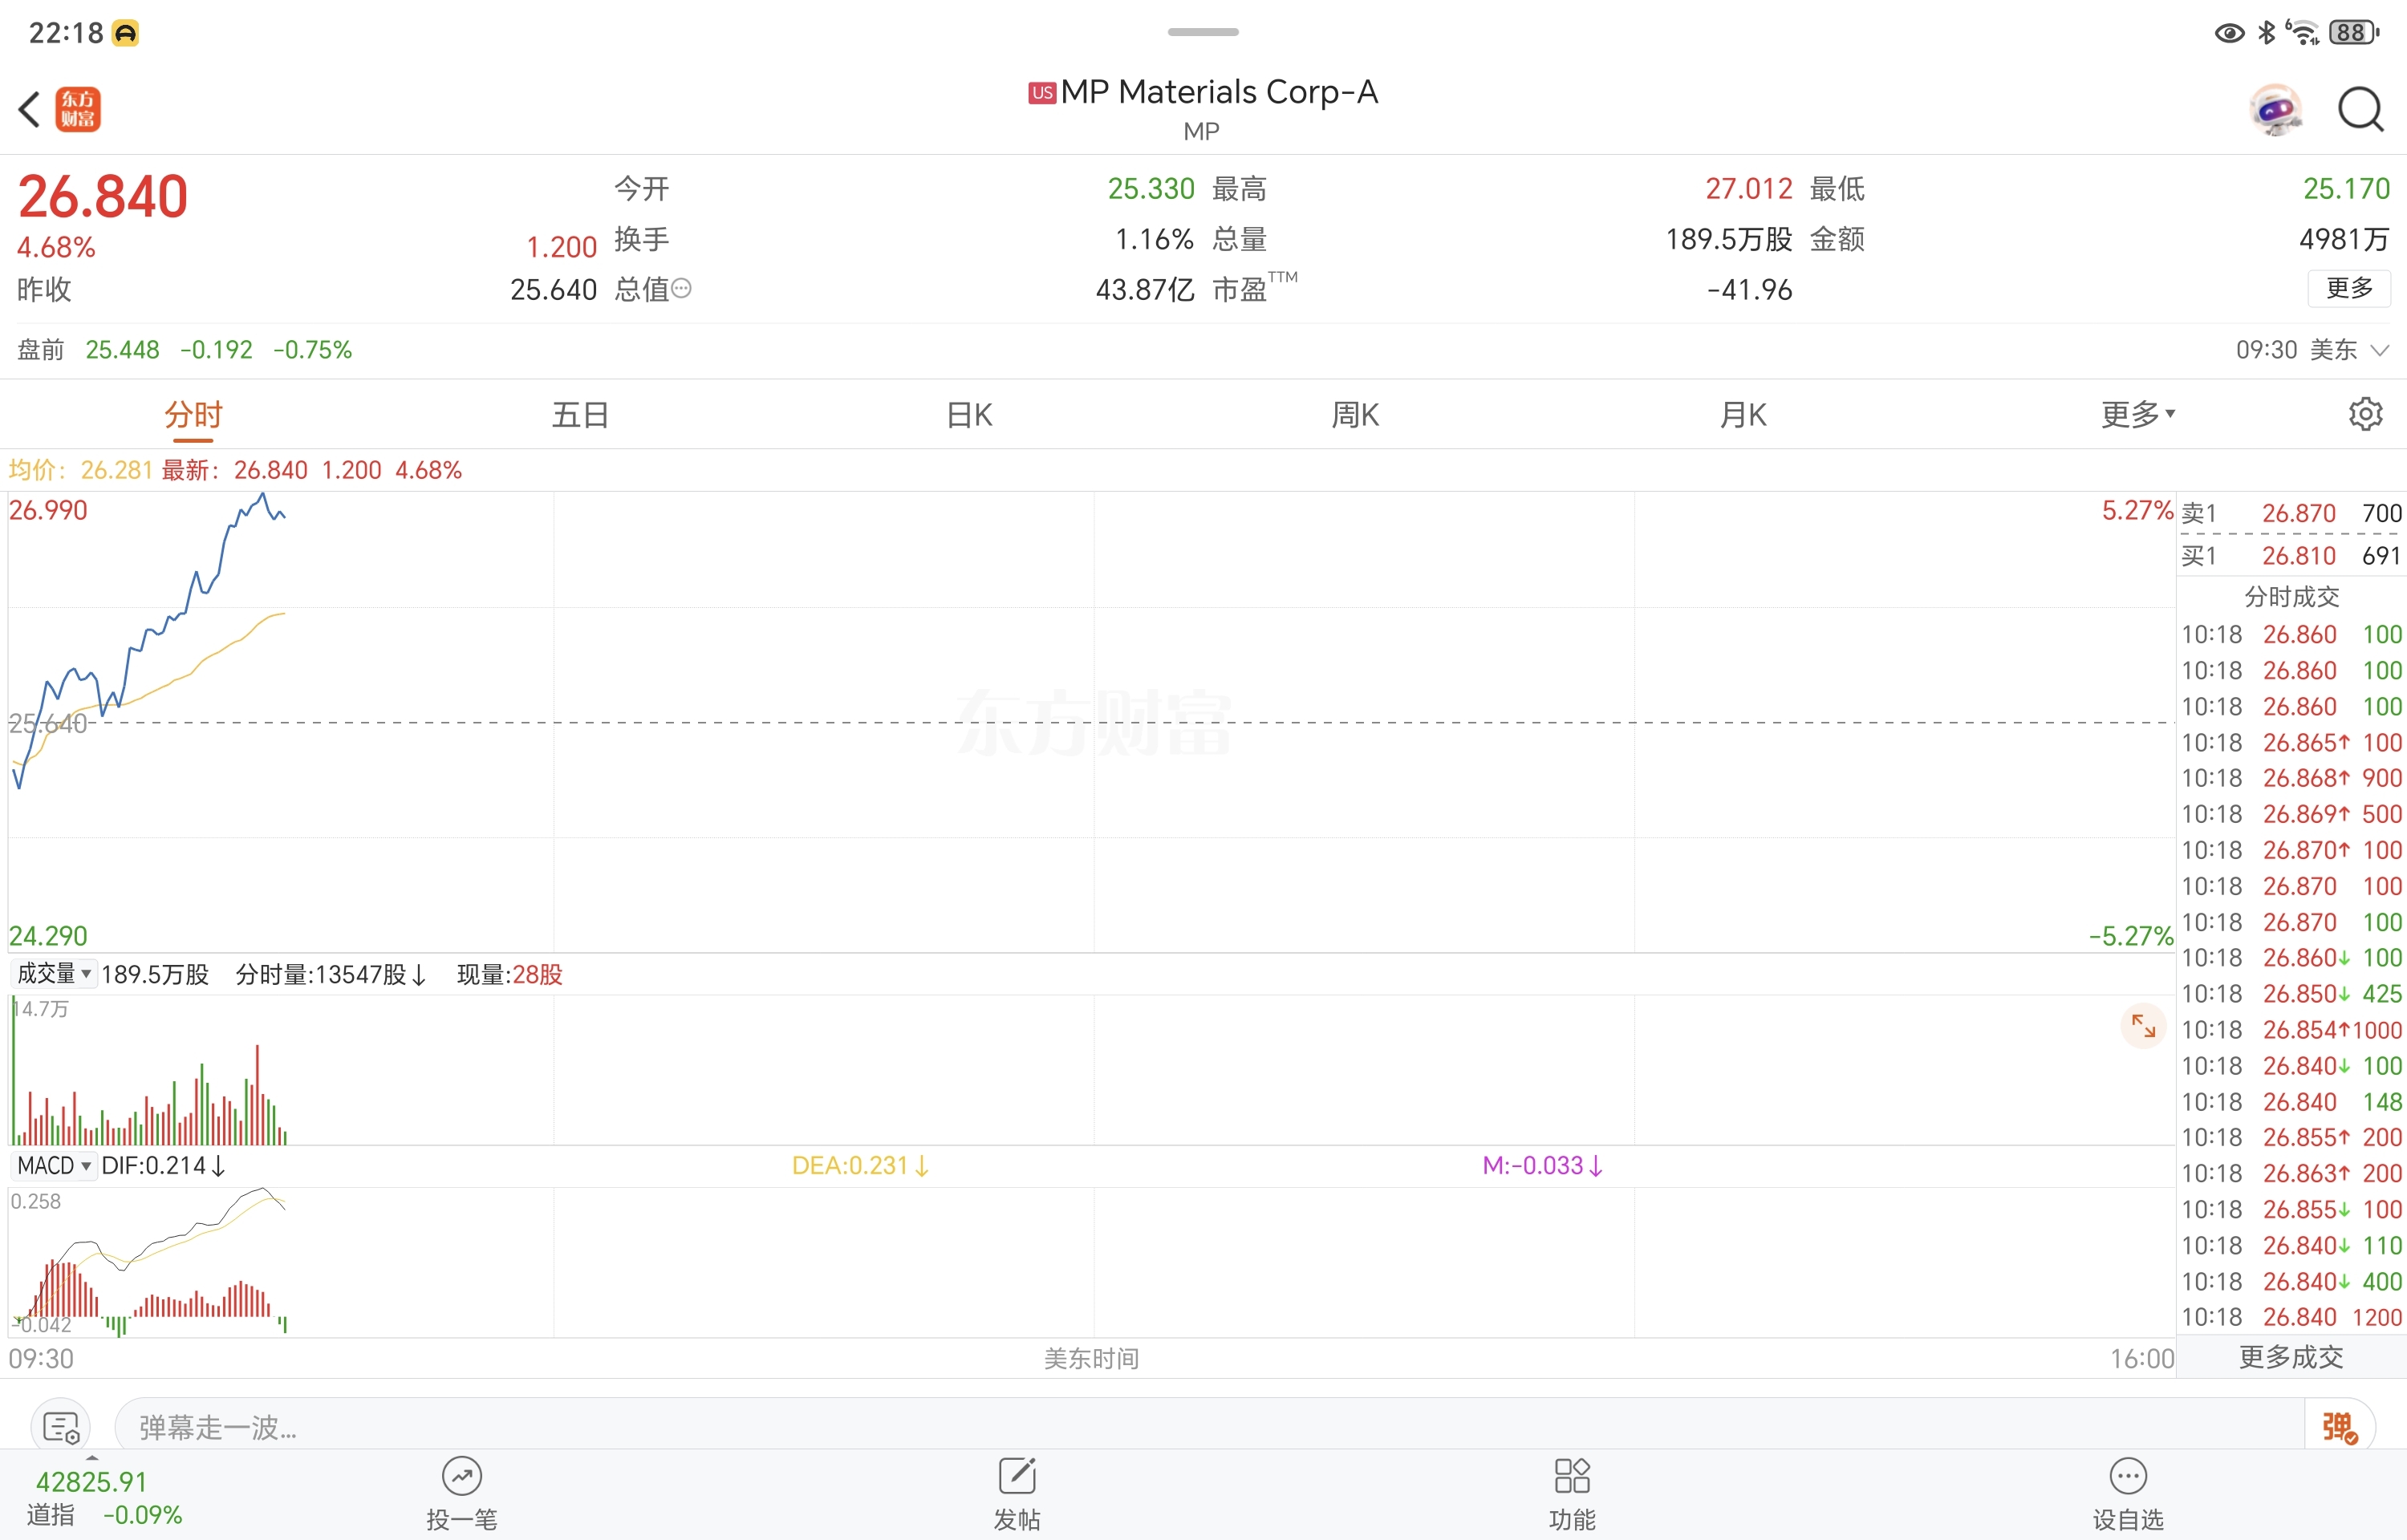Open the 更多 chart period dropdown
The height and width of the screenshot is (1540, 2407).
pos(2138,414)
